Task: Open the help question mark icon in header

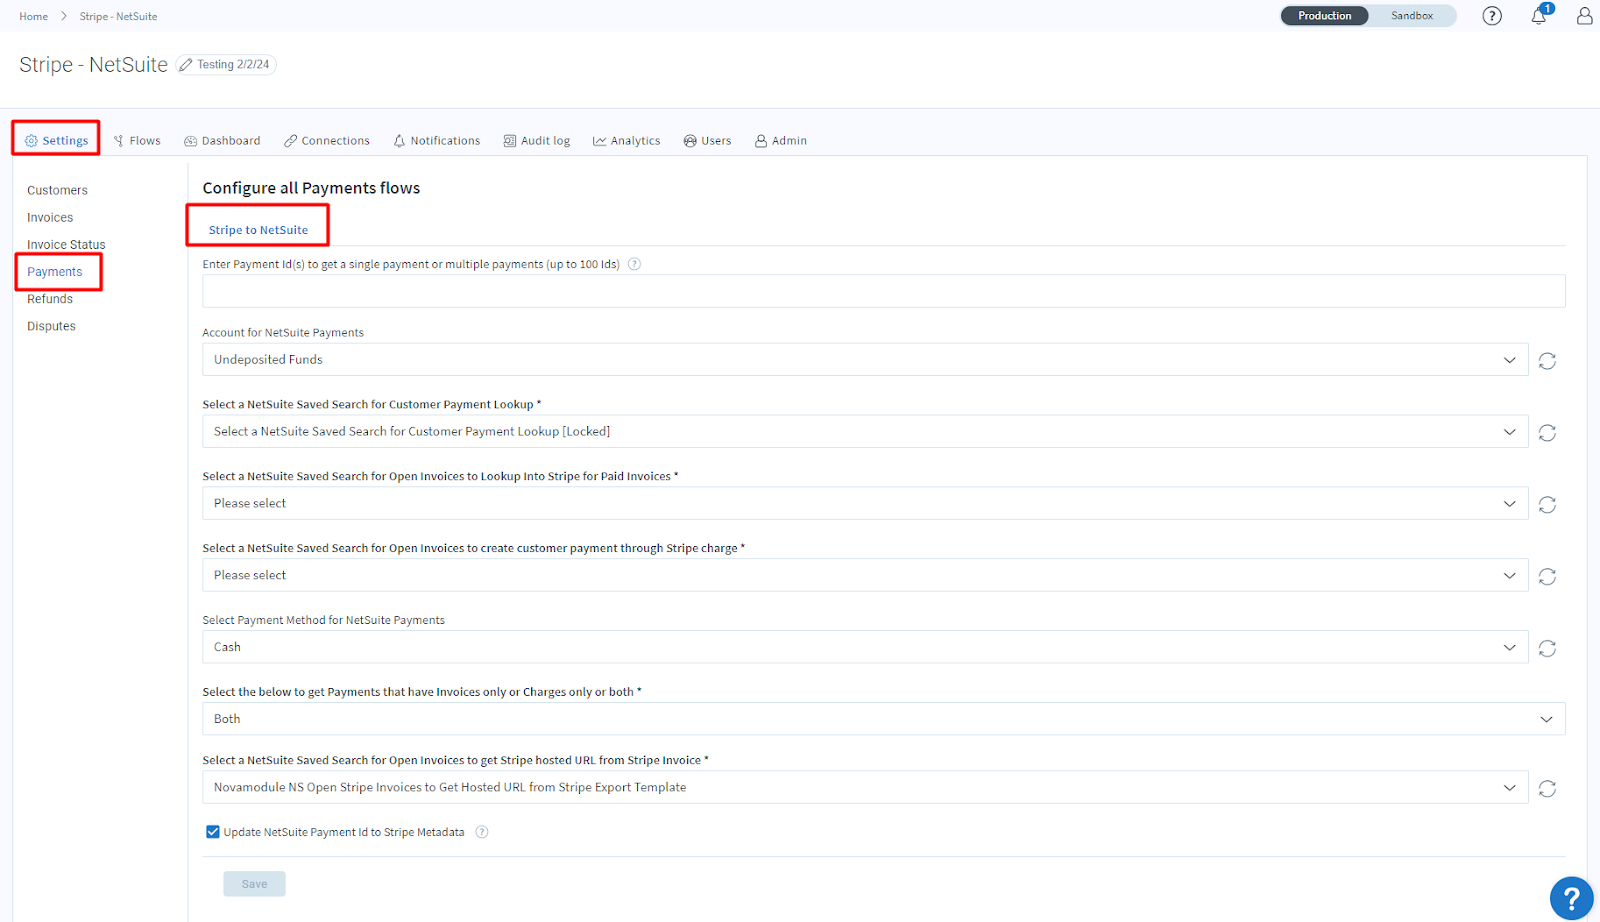Action: 1492,16
